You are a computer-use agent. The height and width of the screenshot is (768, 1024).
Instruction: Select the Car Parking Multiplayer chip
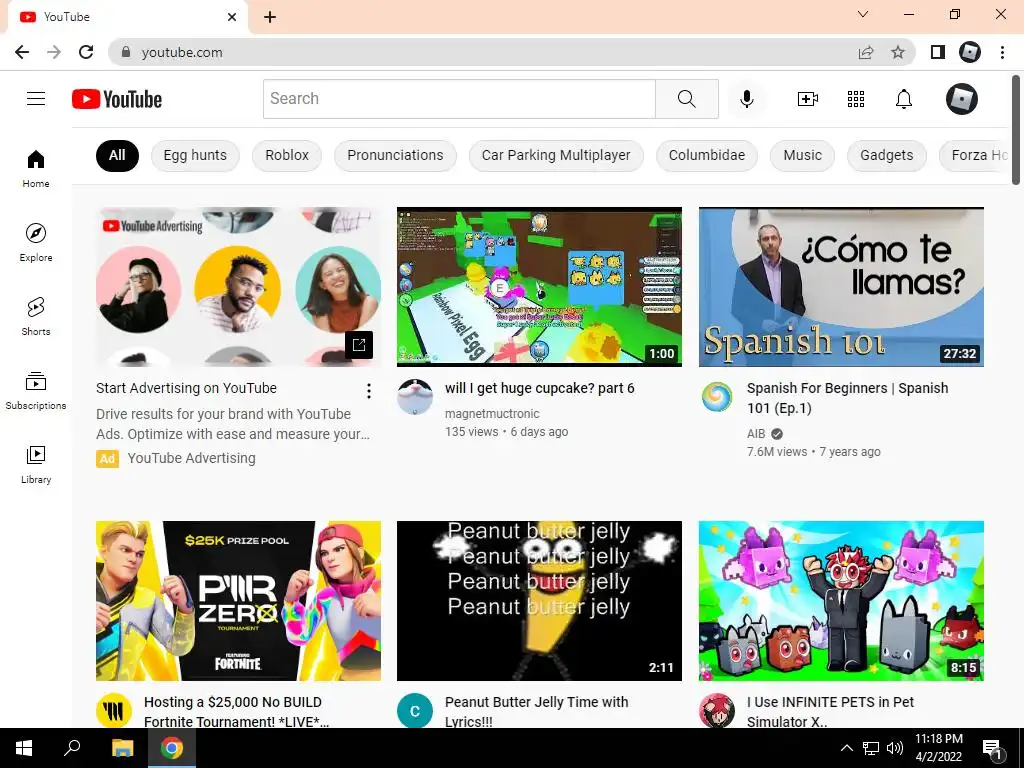click(x=556, y=155)
